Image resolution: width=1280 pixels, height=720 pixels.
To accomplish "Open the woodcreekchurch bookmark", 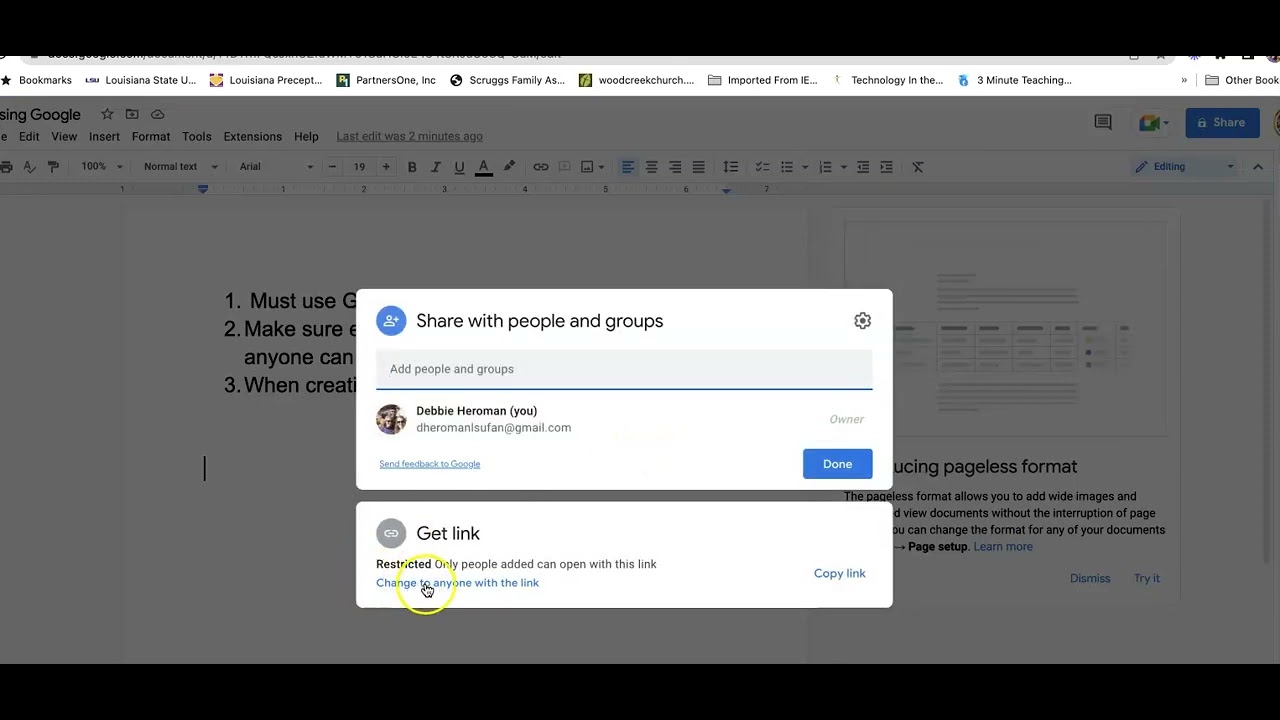I will (636, 80).
